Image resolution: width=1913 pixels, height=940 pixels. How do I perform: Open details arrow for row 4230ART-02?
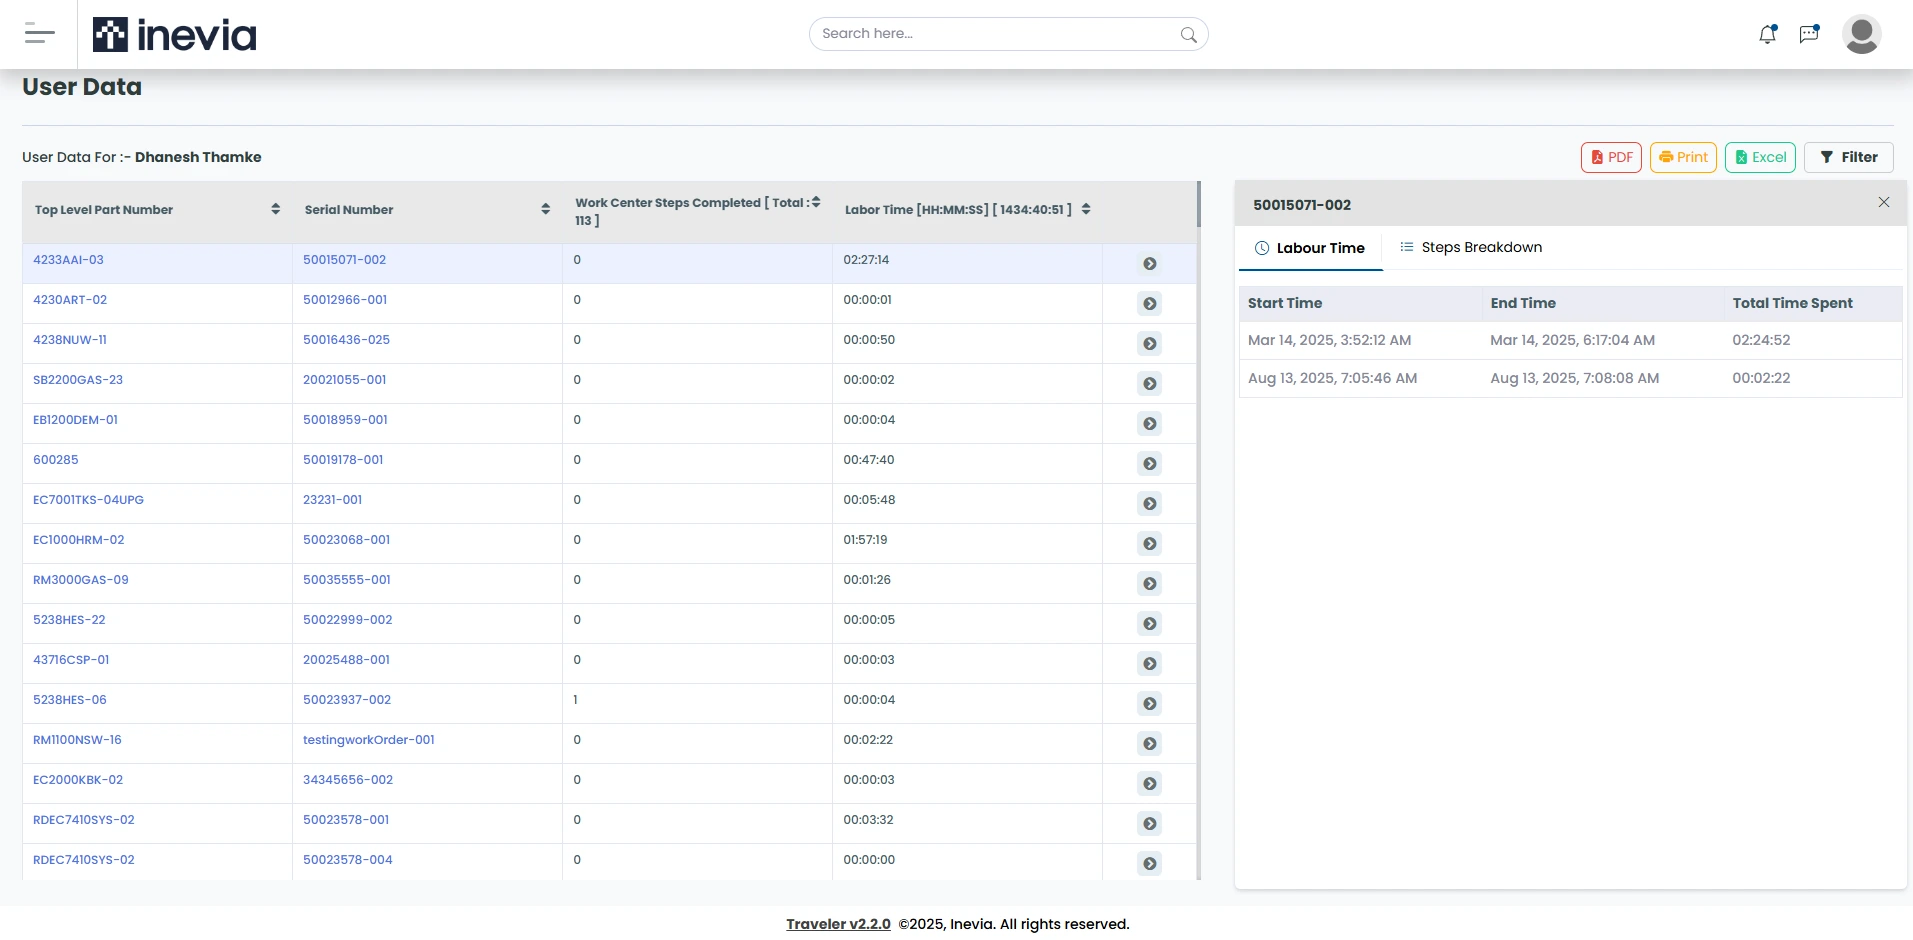[1150, 304]
